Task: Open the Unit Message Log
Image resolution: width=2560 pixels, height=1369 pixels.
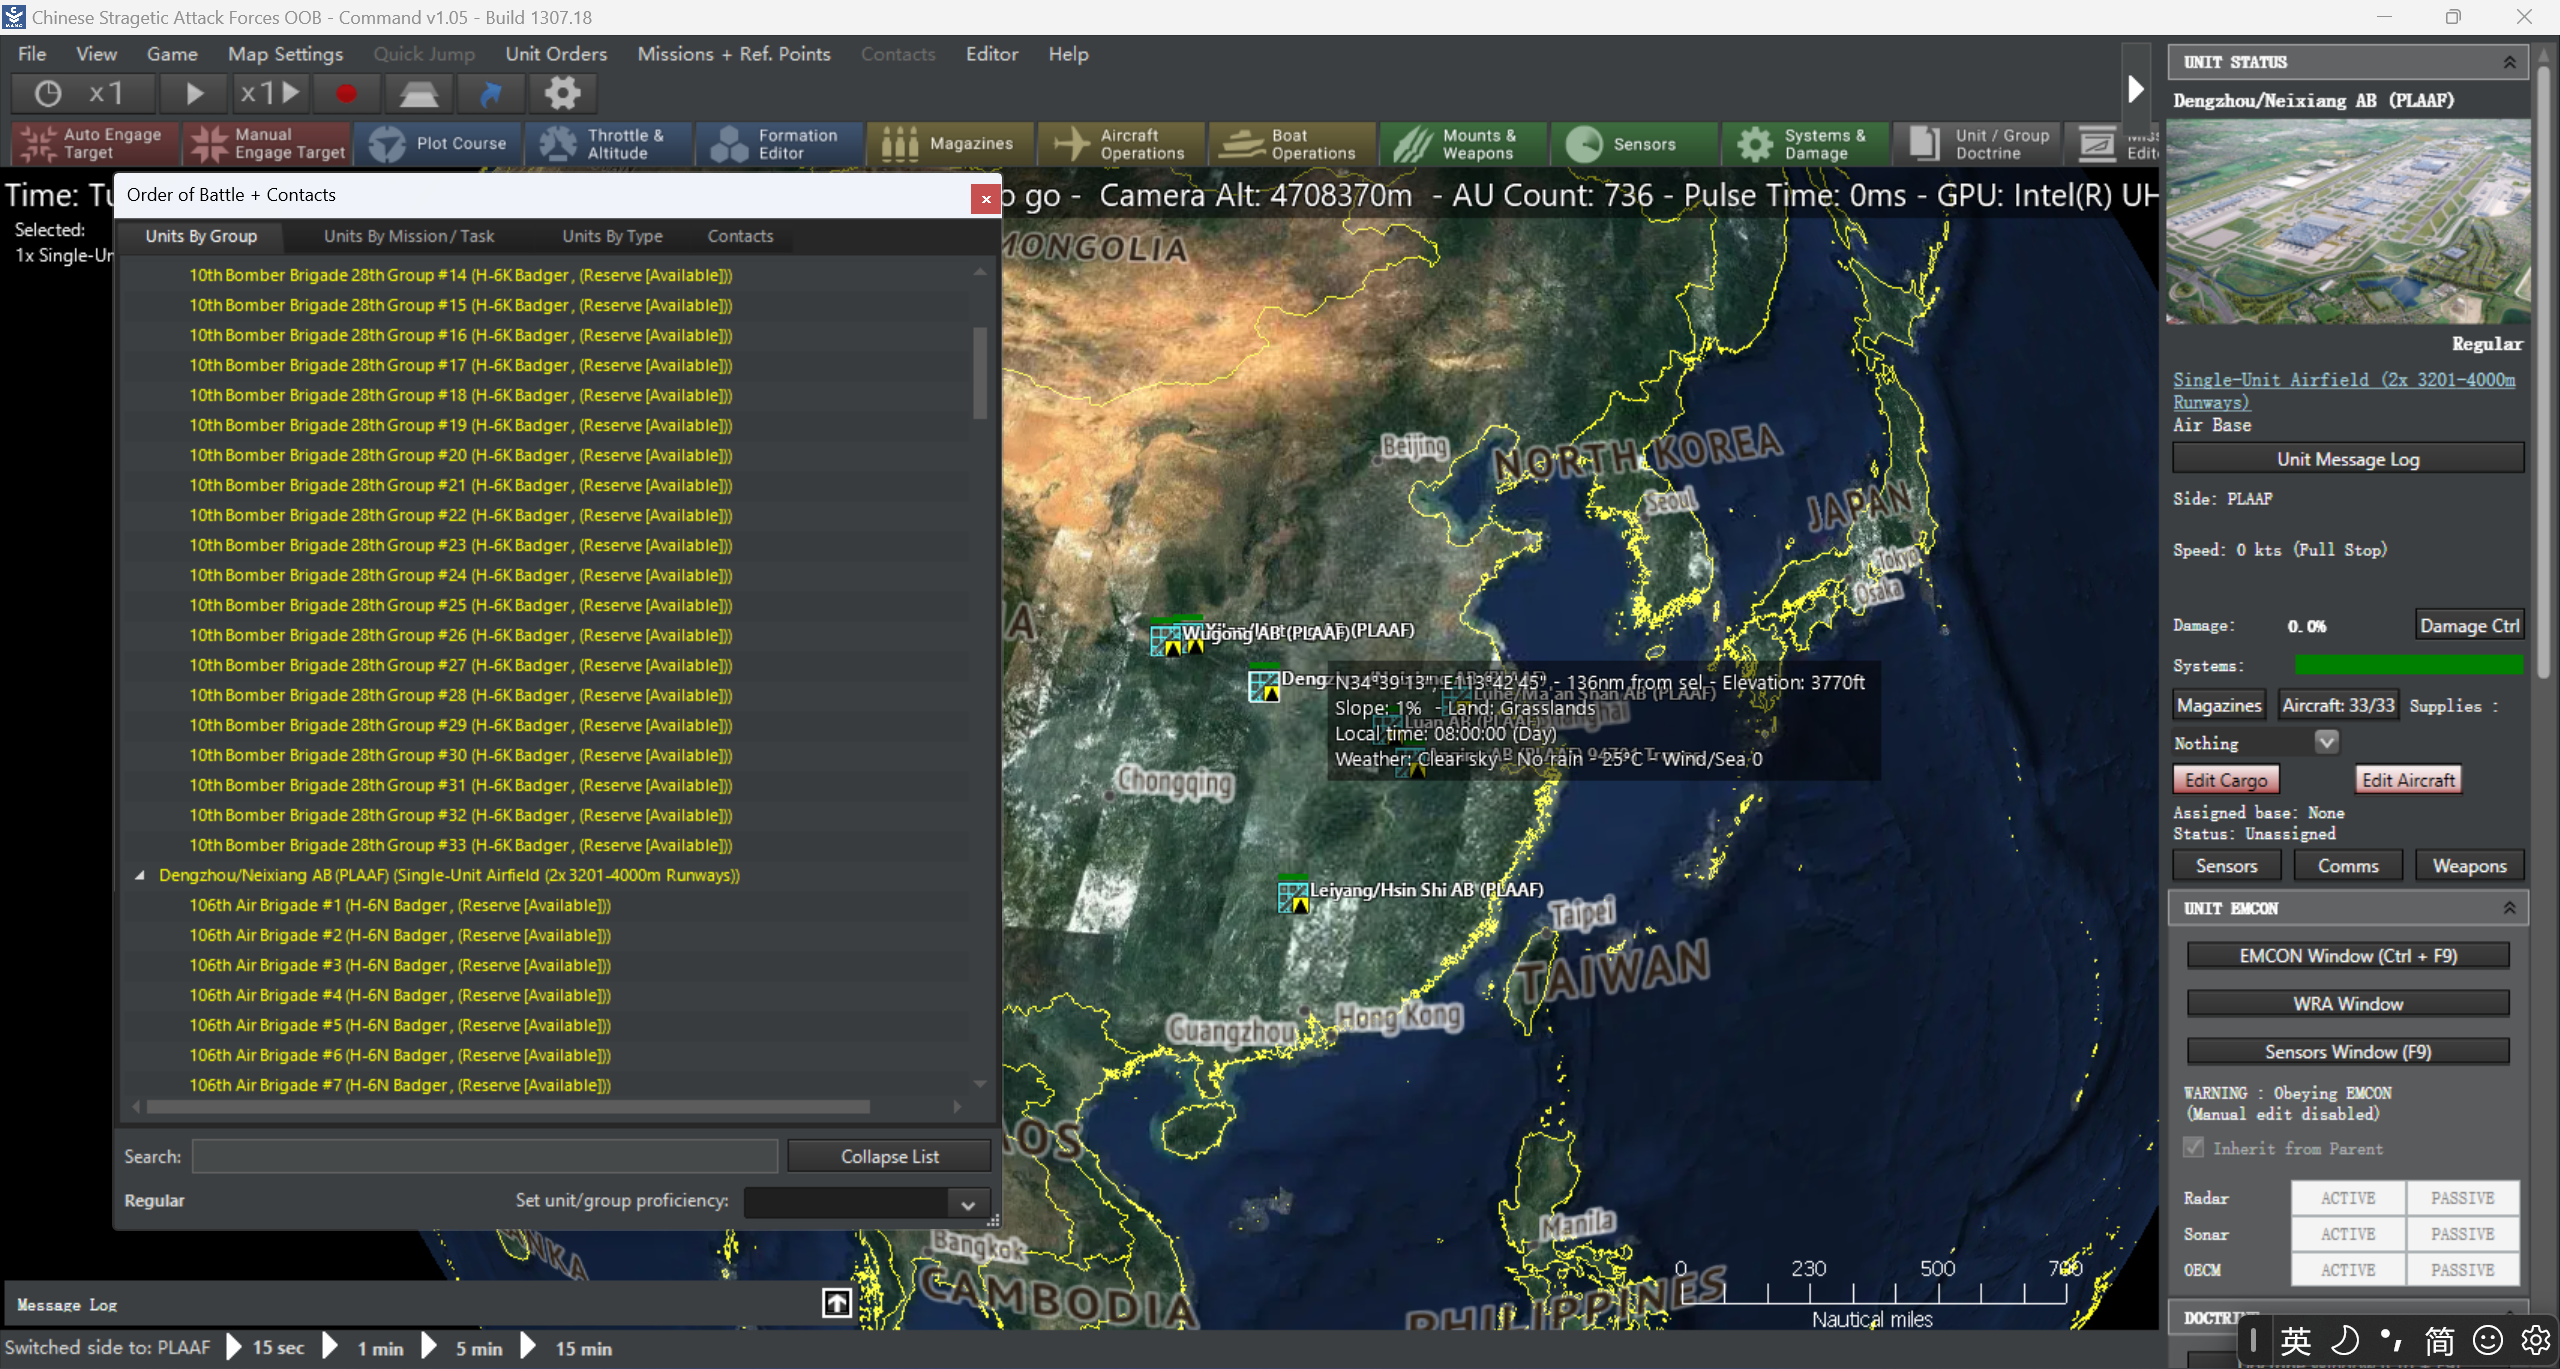Action: click(x=2348, y=459)
